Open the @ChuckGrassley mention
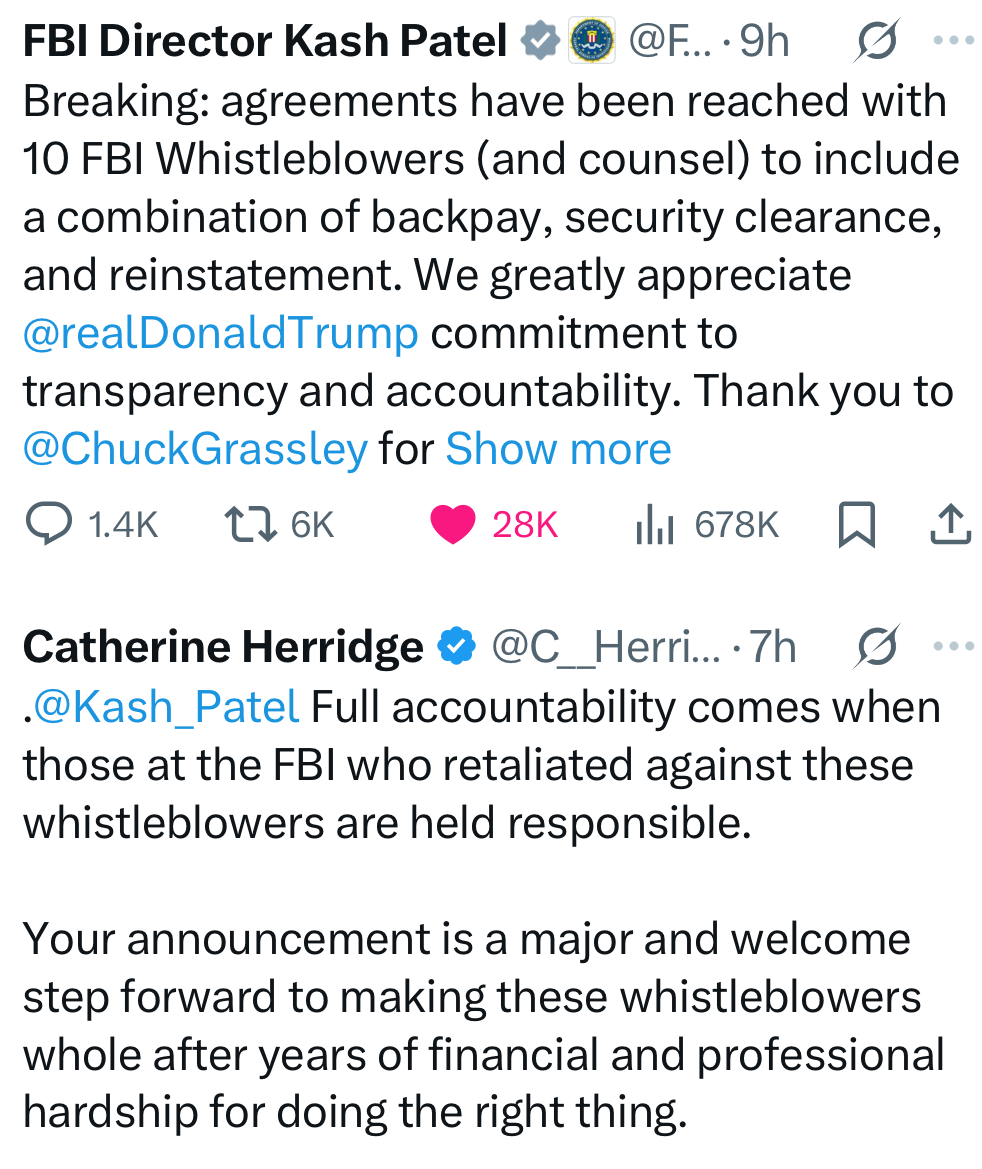This screenshot has height=1169, width=982. [195, 449]
